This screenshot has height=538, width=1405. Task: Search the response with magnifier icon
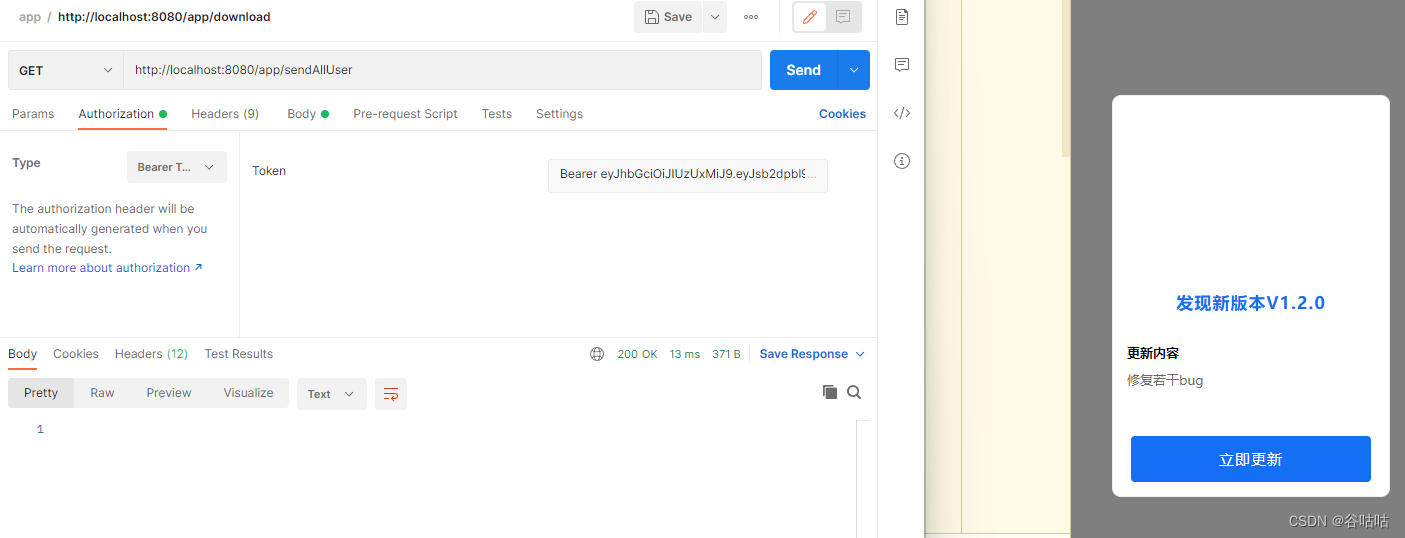click(854, 392)
